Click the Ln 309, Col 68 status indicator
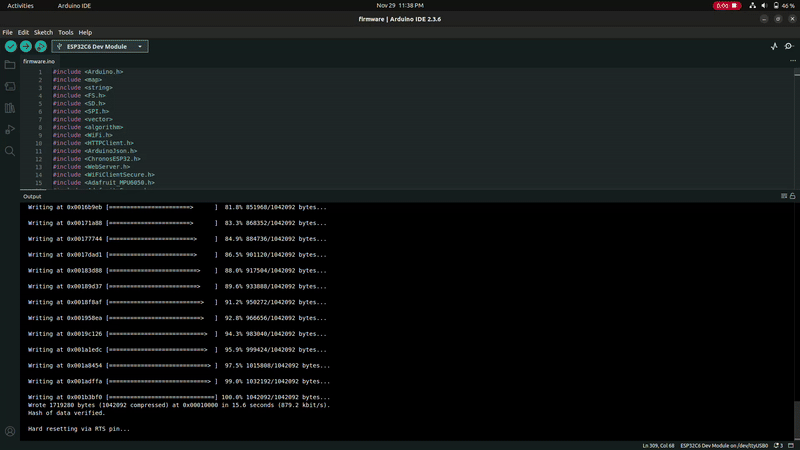The image size is (800, 450). (656, 445)
